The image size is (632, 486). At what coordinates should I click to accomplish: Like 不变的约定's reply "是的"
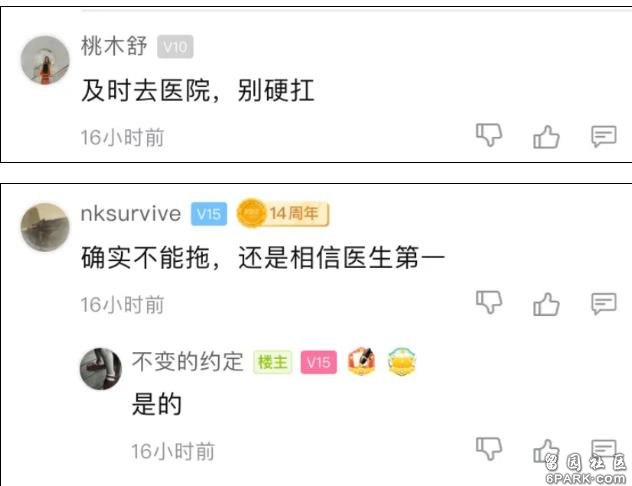coord(546,451)
